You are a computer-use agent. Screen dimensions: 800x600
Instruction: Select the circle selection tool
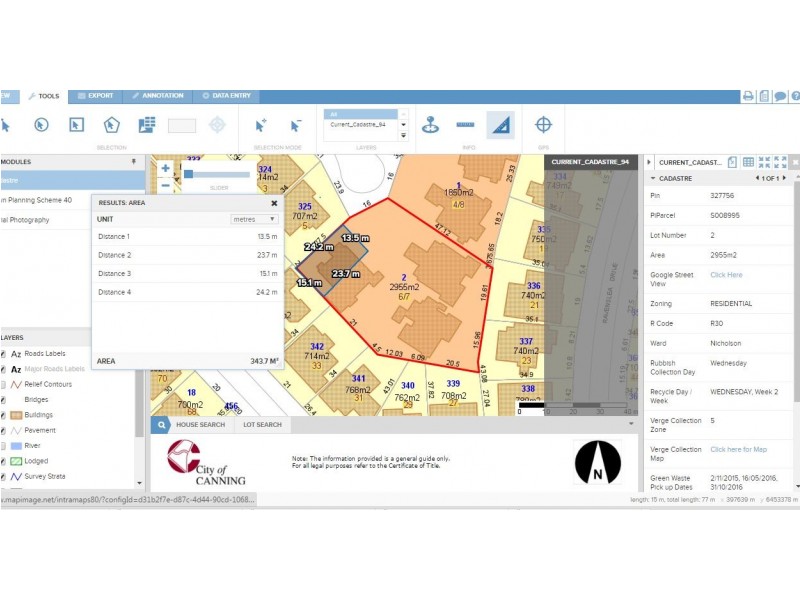click(41, 125)
